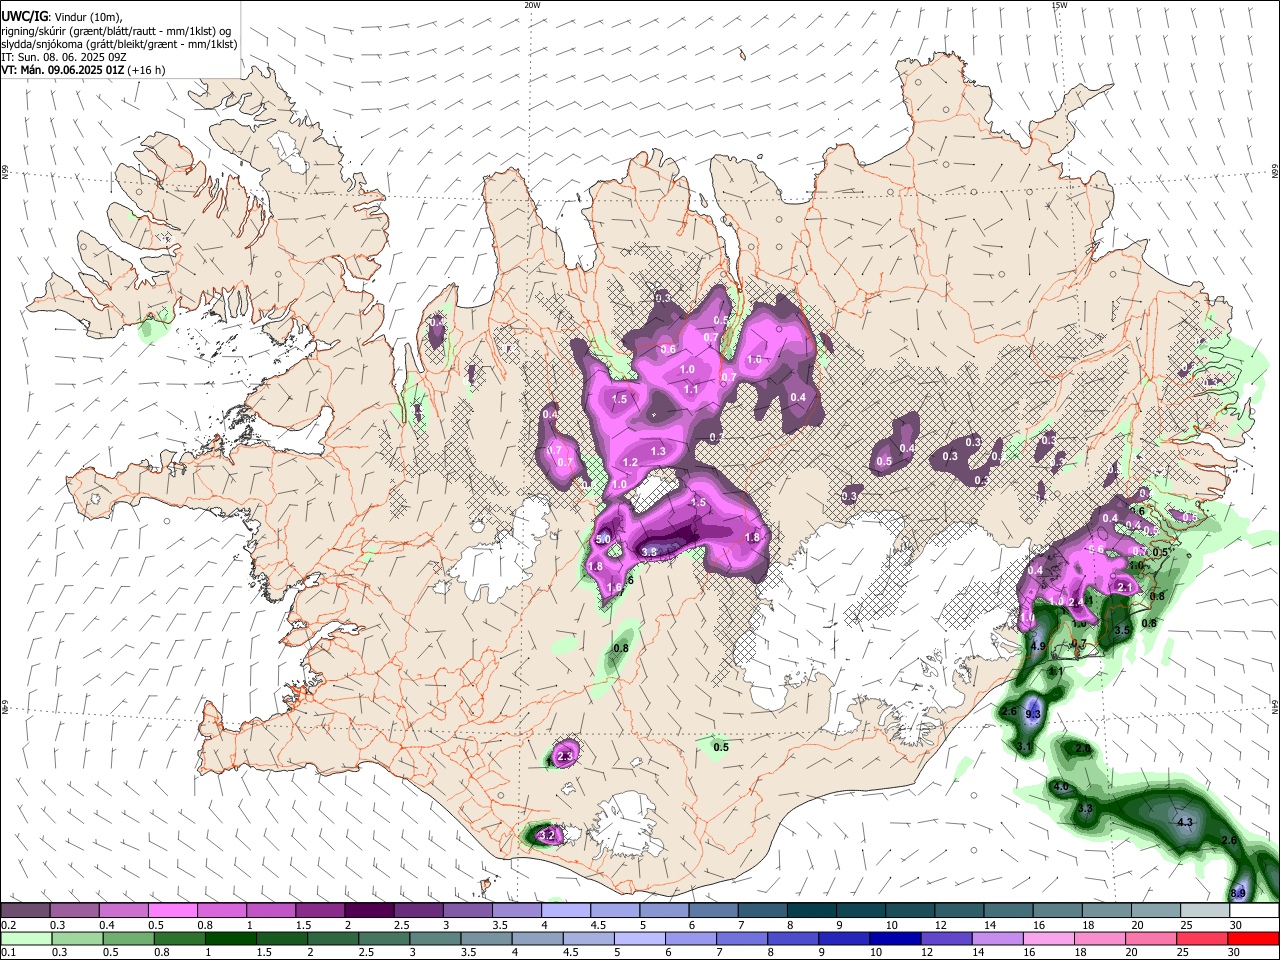Pick the darkest green swatch between 1 and 1.5
This screenshot has width=1280, height=960.
click(x=230, y=938)
